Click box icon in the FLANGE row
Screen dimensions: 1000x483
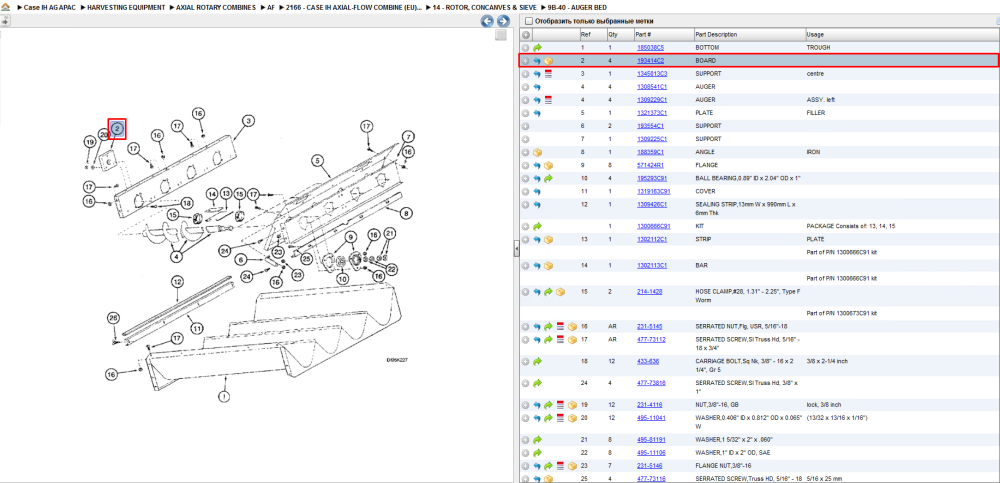click(x=548, y=165)
